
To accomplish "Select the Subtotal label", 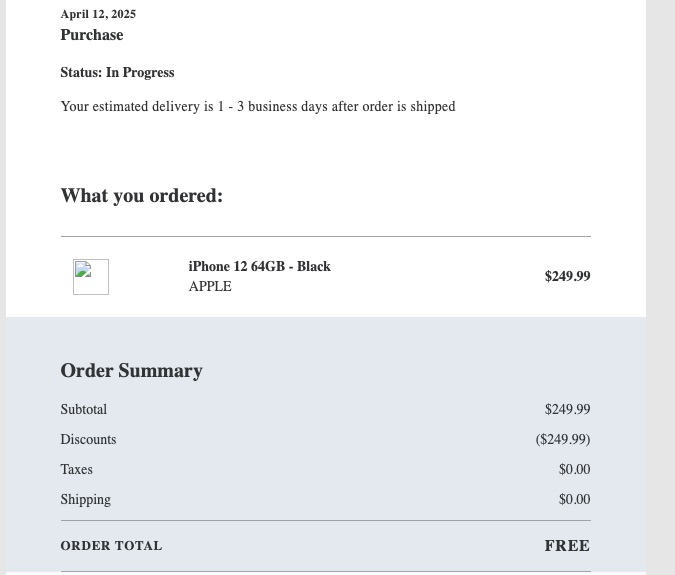I will click(83, 410).
